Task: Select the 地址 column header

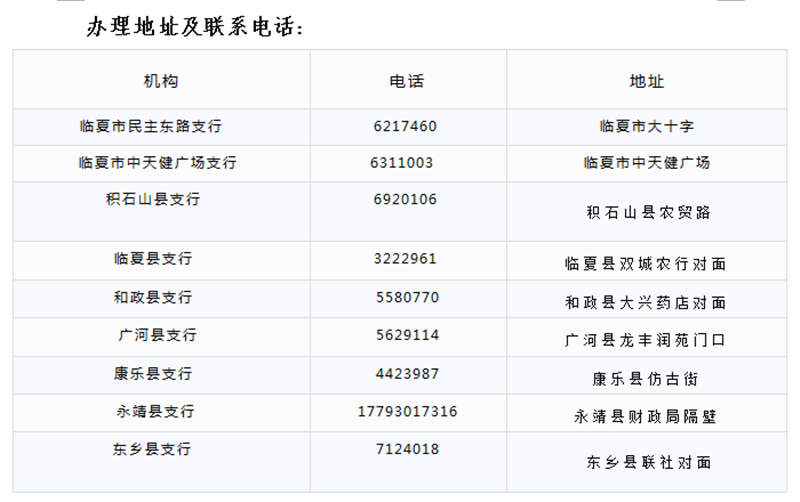Action: coord(646,81)
